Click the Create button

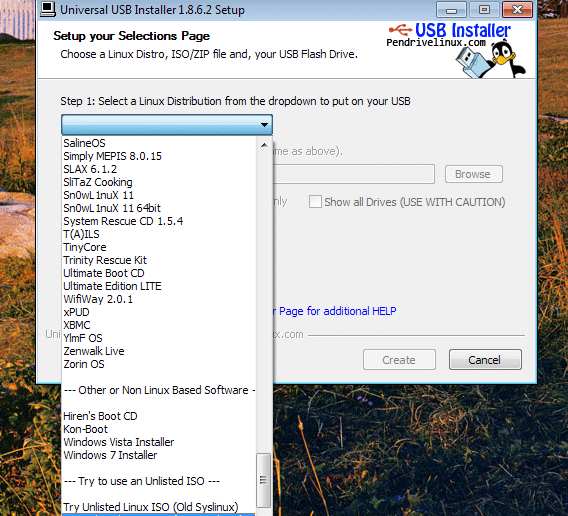pyautogui.click(x=399, y=360)
